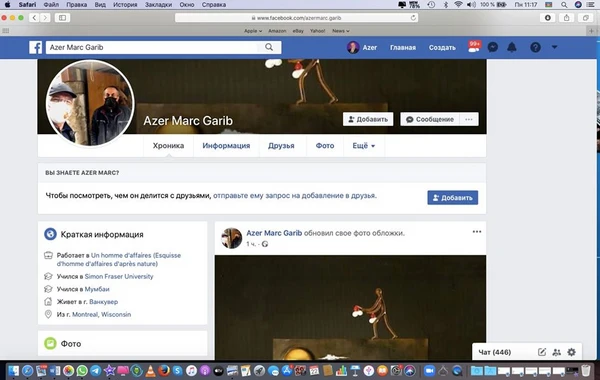Viewport: 600px width, 380px height.
Task: Open the Вид menu
Action: (x=100, y=5)
